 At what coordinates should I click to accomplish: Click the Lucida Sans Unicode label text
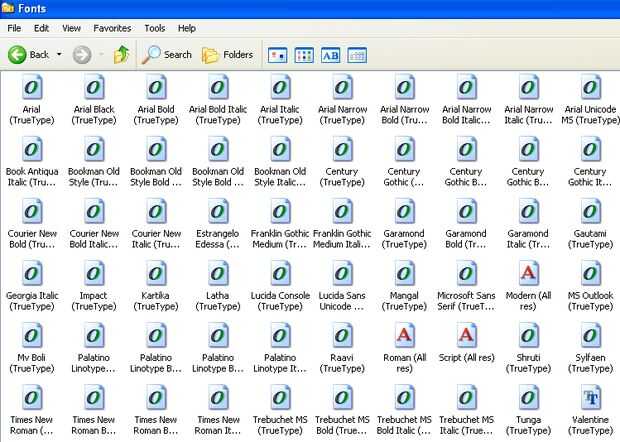coord(342,301)
